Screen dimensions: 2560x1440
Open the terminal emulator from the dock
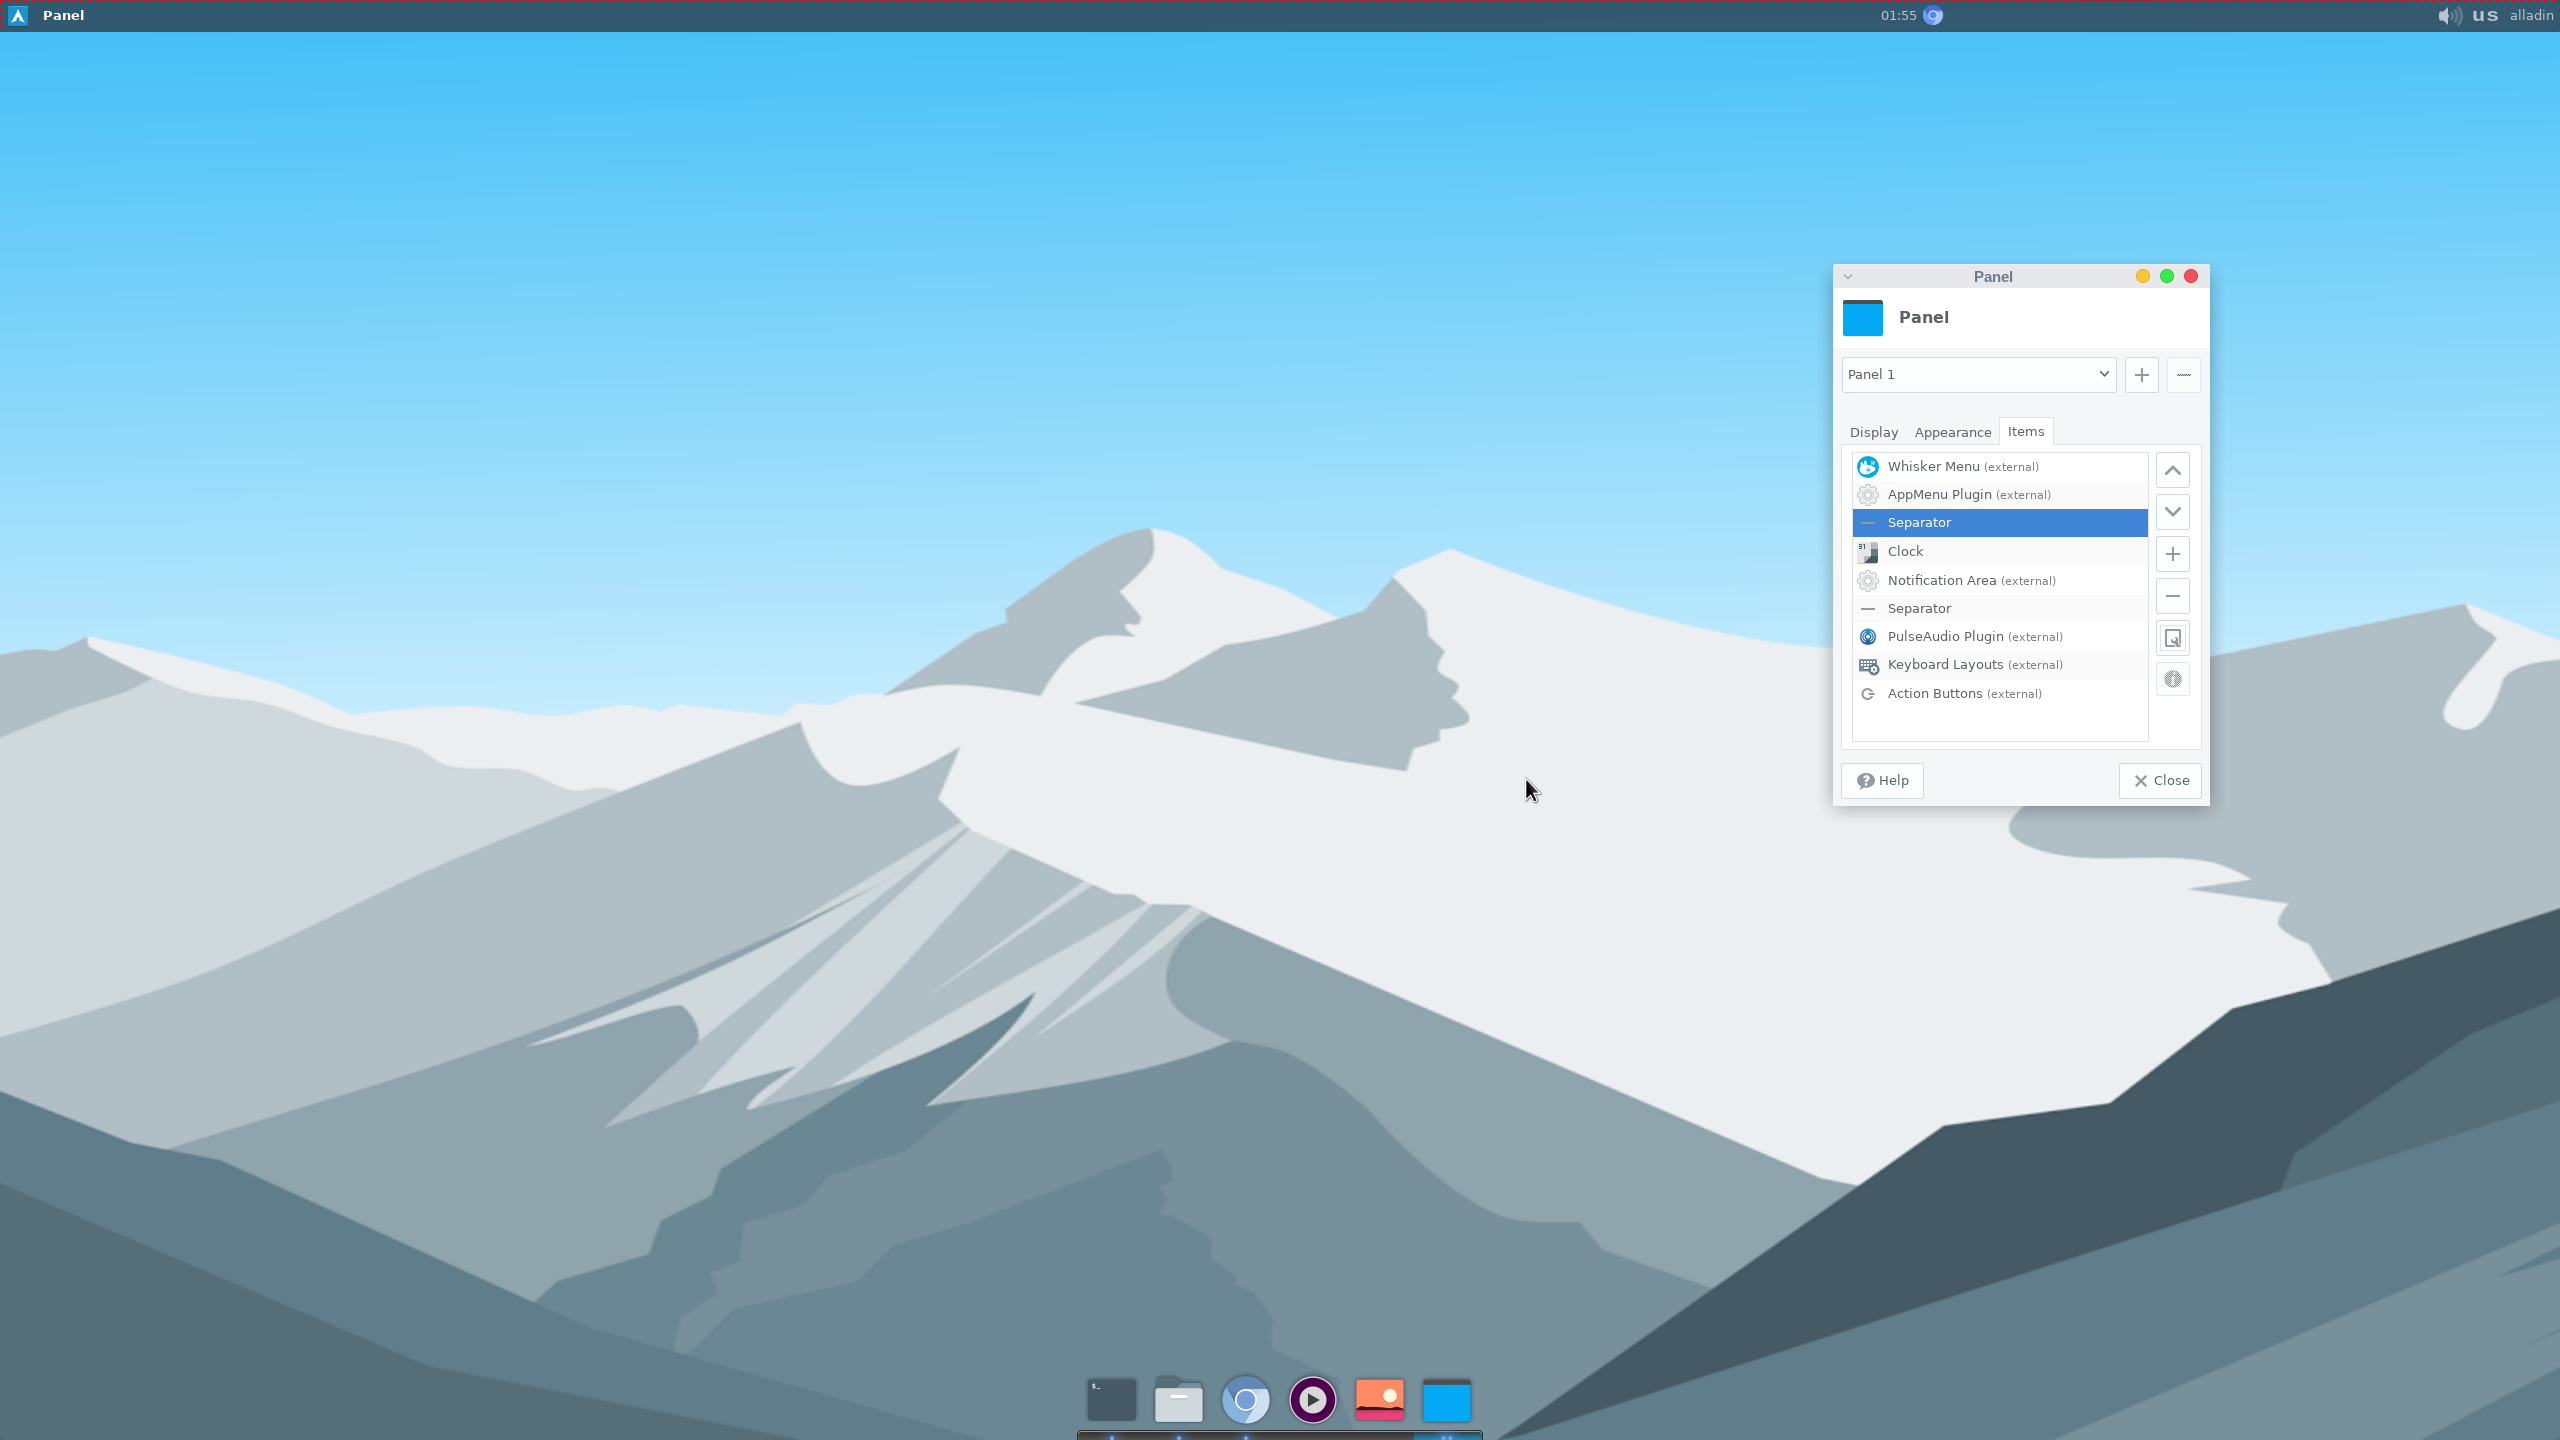(1111, 1400)
